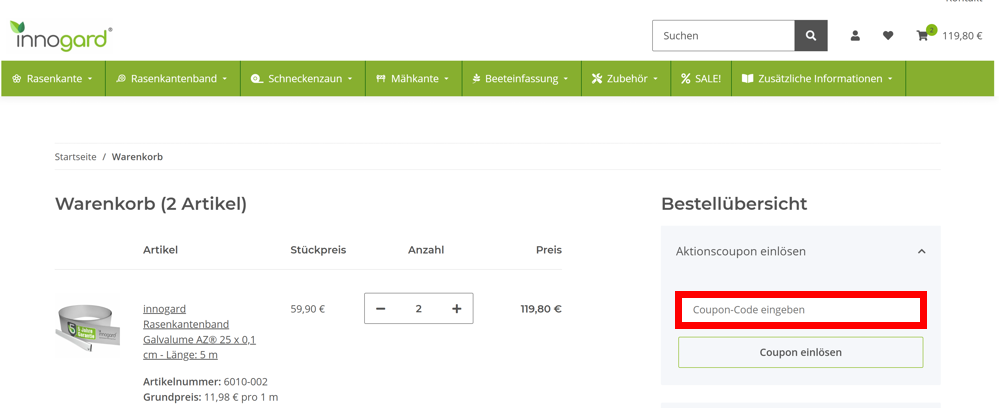Click the Stückpreis 59,90 € text
This screenshot has height=408, width=999.
click(x=308, y=309)
